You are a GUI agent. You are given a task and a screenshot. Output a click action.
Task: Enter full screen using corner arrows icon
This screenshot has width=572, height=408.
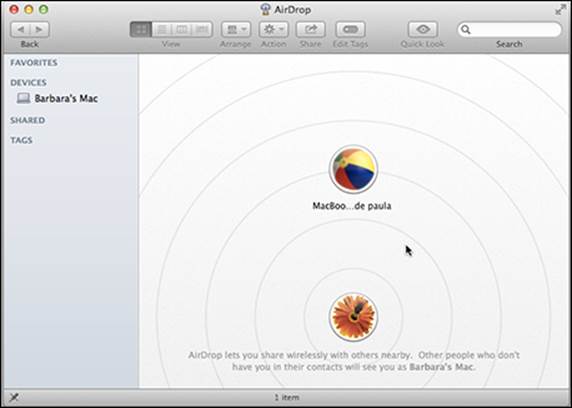[560, 10]
